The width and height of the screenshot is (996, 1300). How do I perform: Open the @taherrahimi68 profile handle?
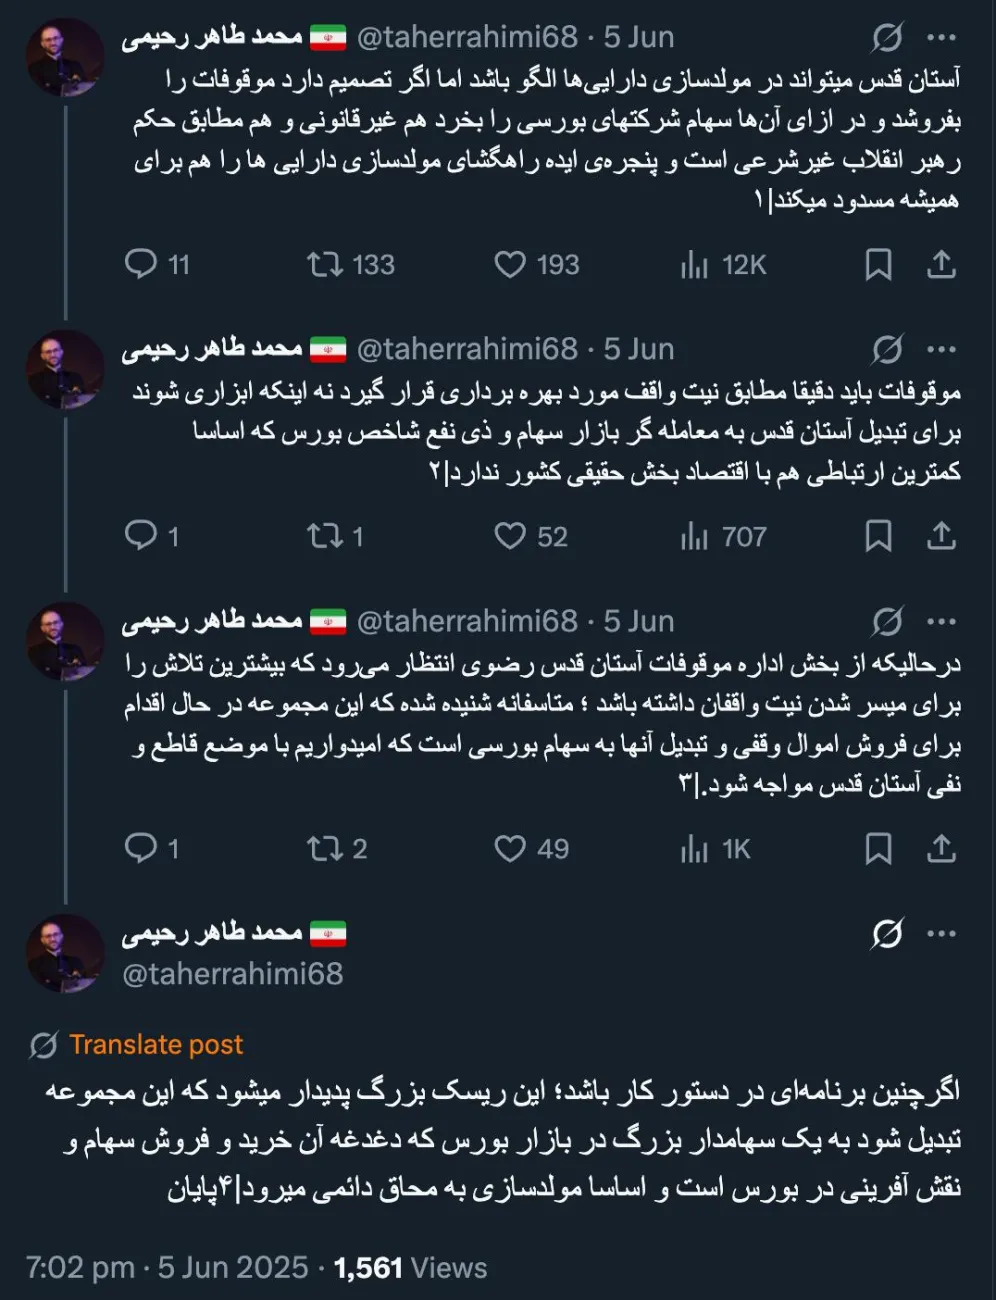pos(232,972)
